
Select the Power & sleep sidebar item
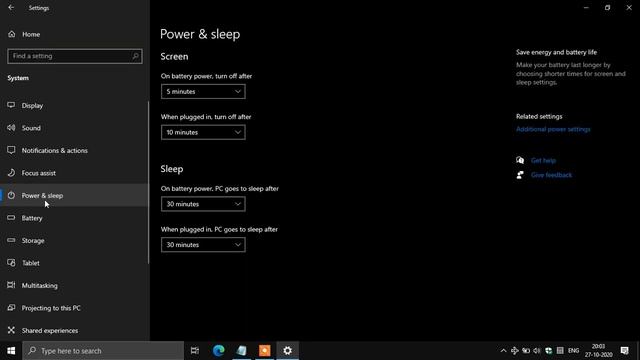tap(74, 196)
